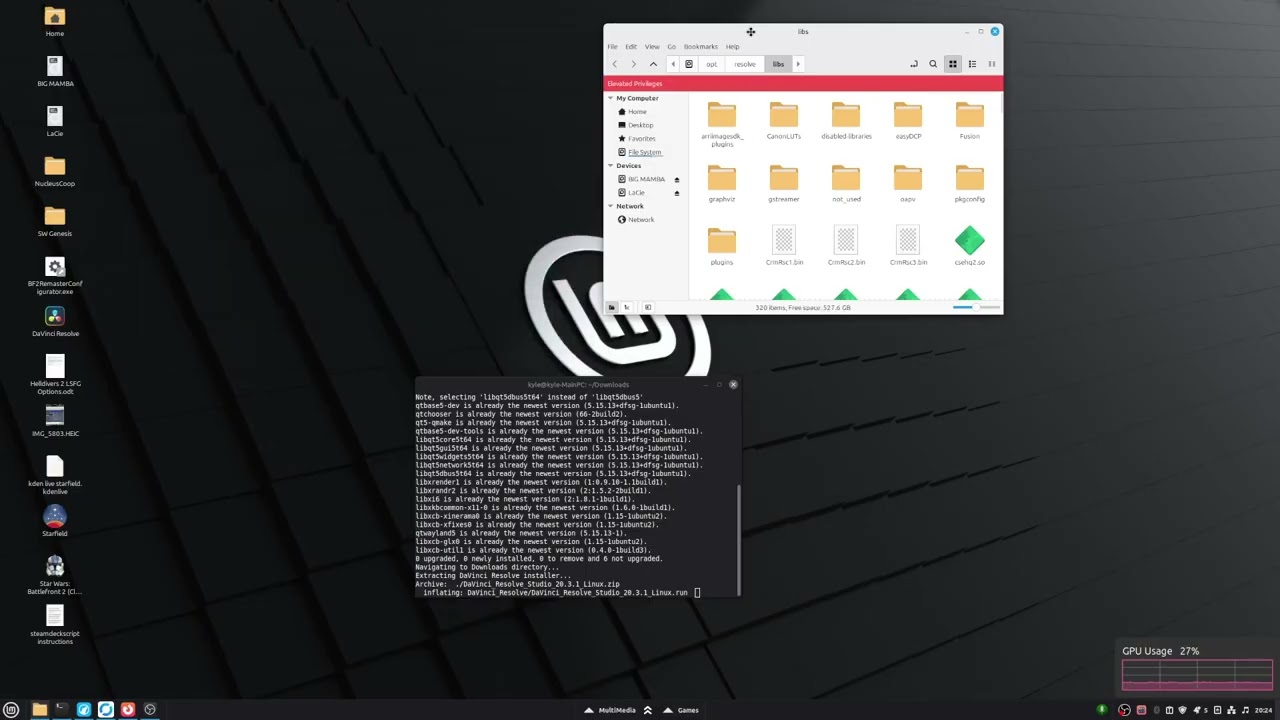Open the Go menu

pos(672,47)
